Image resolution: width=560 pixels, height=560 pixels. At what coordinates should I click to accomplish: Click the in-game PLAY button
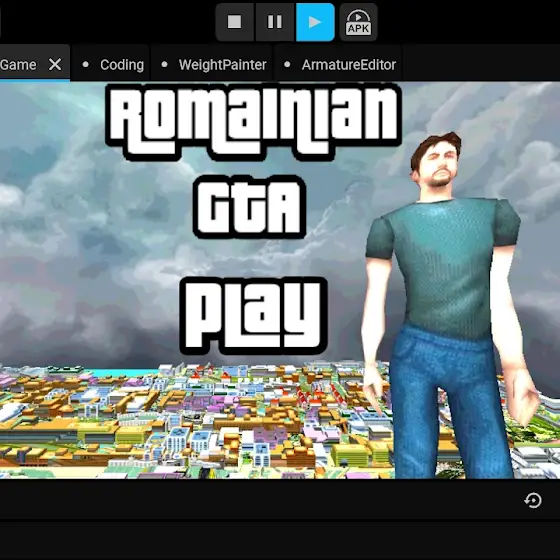(x=253, y=316)
